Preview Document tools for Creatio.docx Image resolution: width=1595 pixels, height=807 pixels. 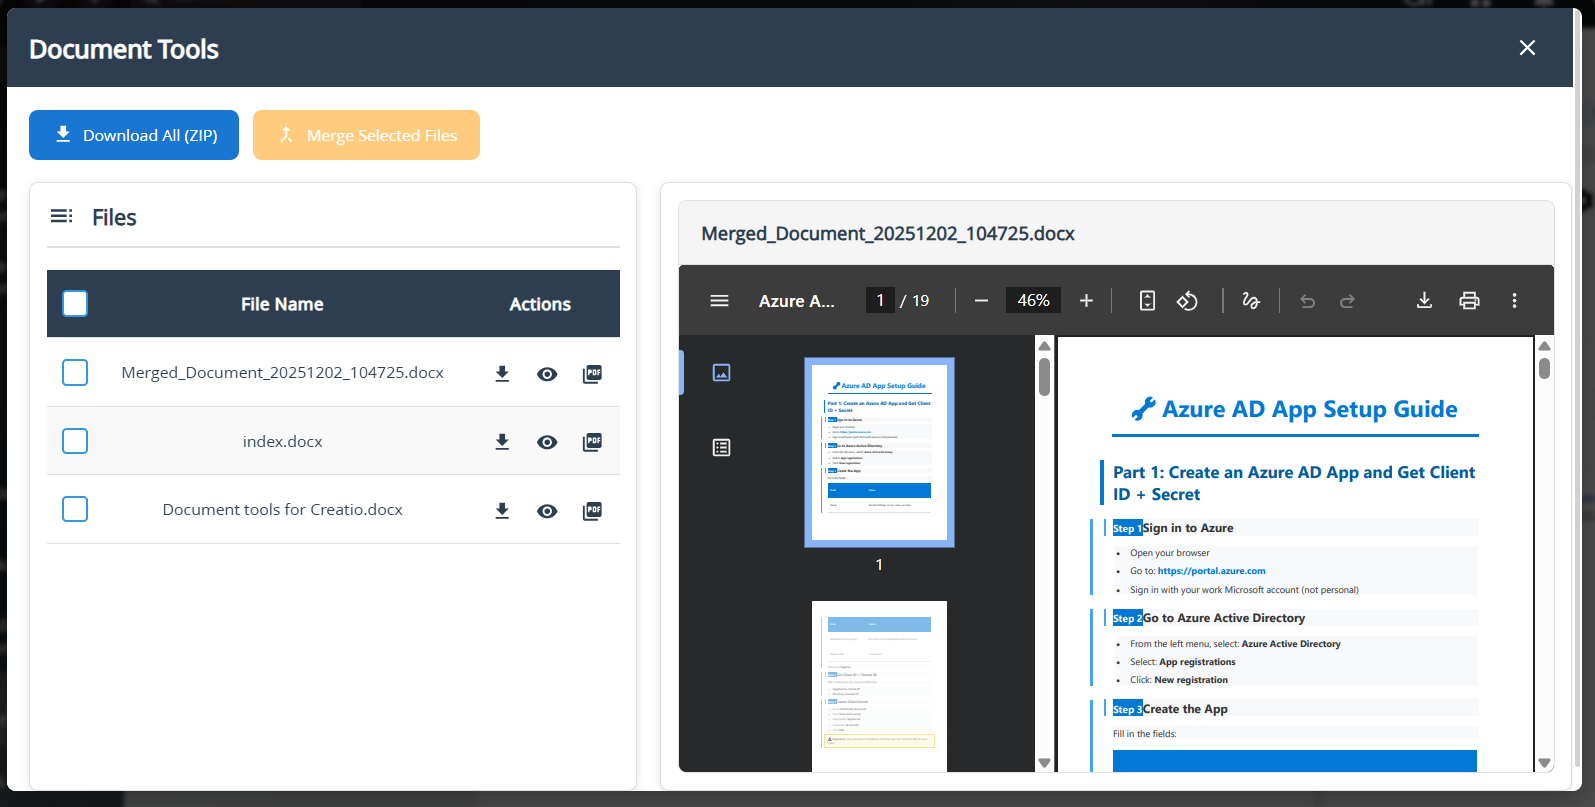point(547,511)
